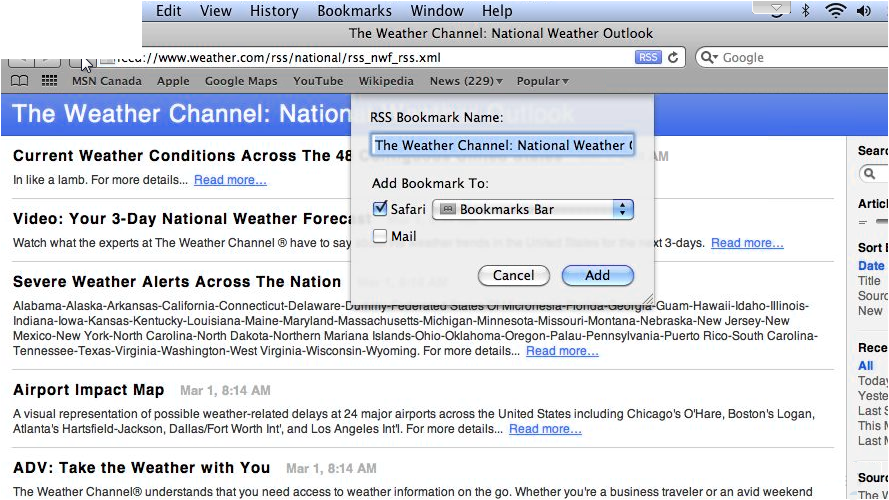Open the Wikipedia bookmark
Screen dimensions: 889x500
point(386,81)
